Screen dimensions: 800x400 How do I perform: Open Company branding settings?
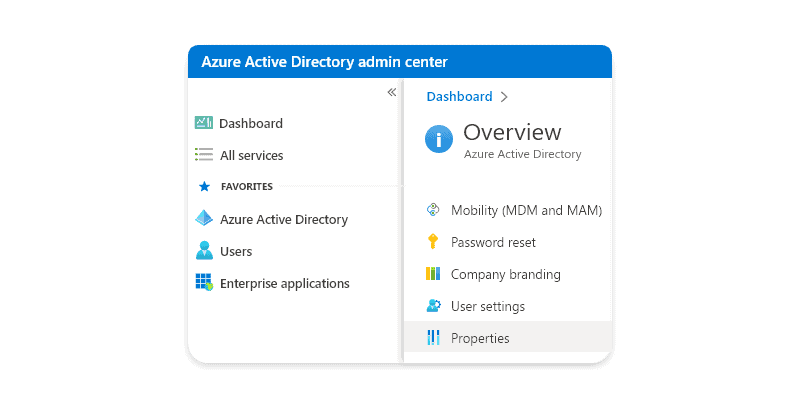[508, 274]
